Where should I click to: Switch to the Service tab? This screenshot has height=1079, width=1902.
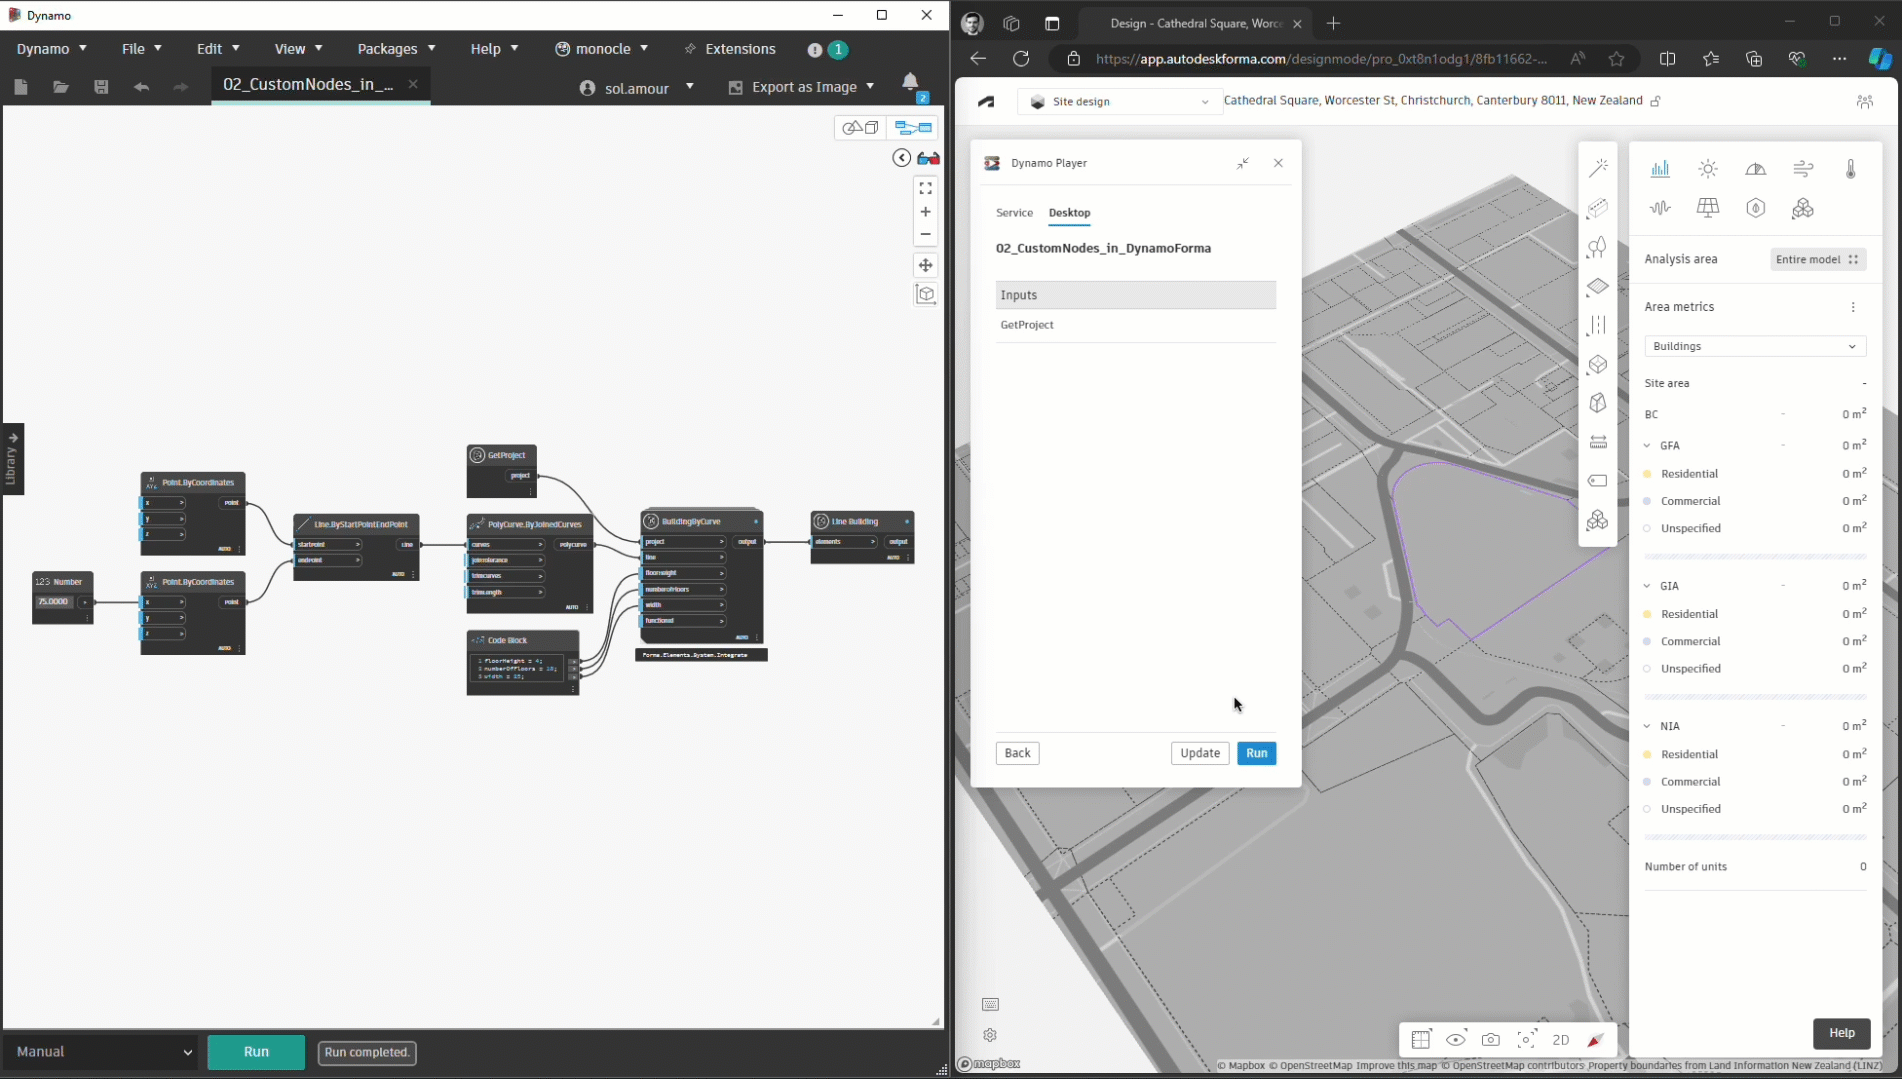(1014, 213)
